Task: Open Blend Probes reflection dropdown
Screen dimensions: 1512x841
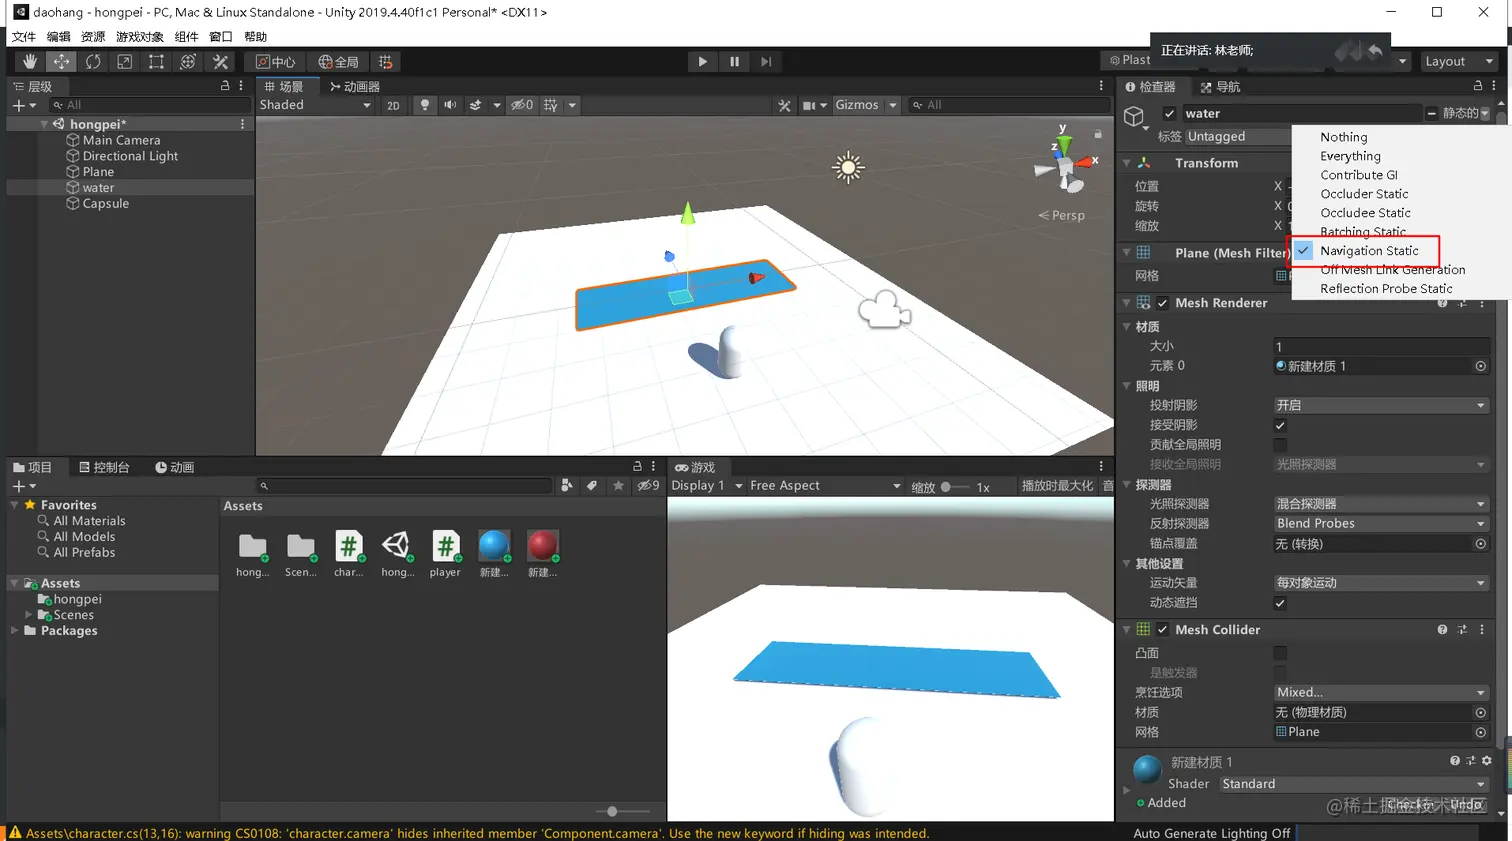Action: coord(1381,524)
